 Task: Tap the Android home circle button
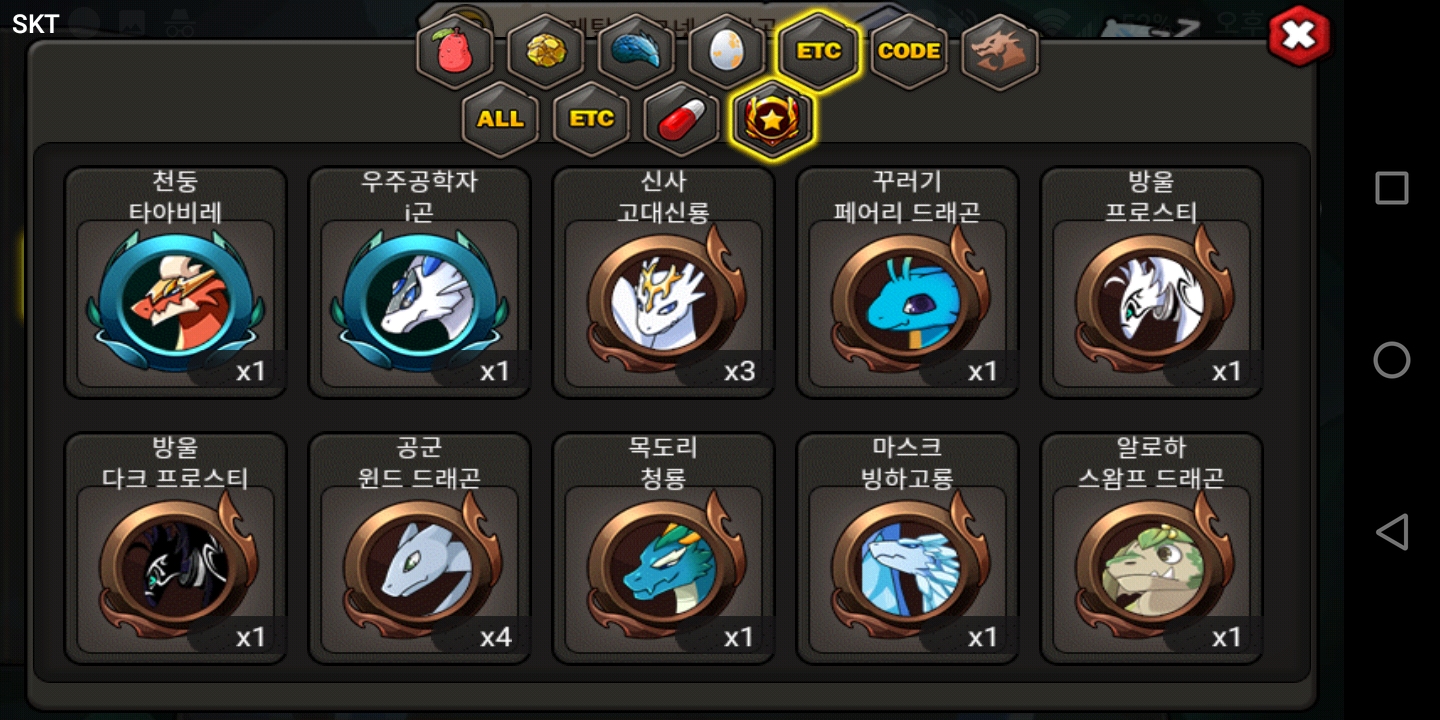1391,360
